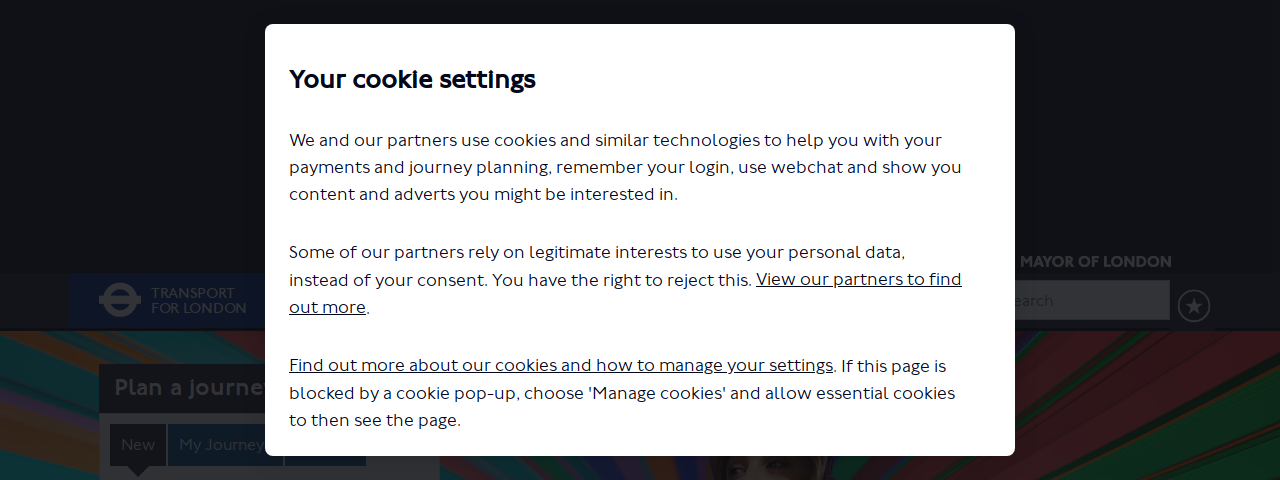
Task: Click the active-tab arrow under New
Action: 138,471
